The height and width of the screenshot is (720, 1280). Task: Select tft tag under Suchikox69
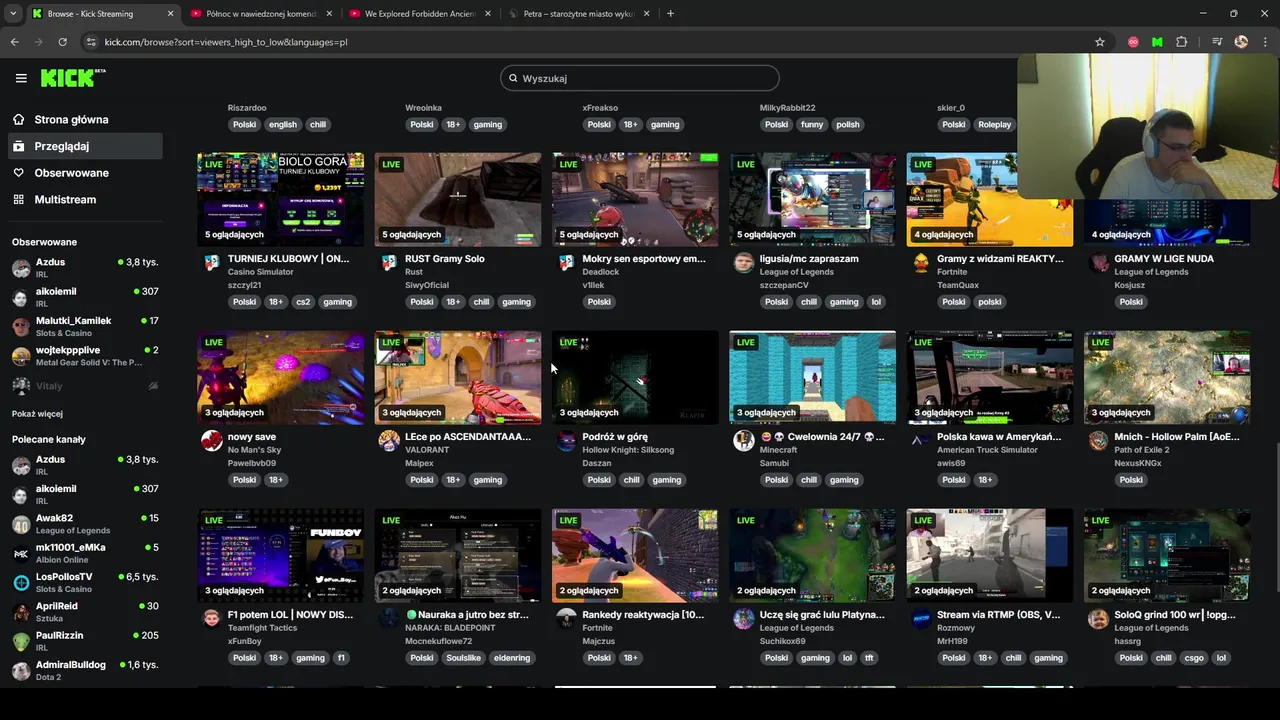click(869, 658)
